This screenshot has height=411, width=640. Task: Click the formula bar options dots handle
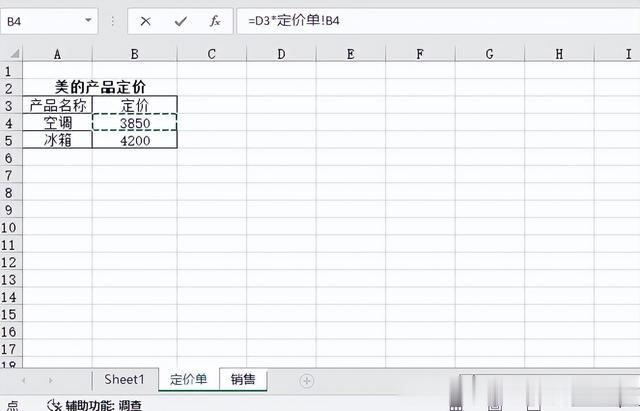pyautogui.click(x=113, y=21)
